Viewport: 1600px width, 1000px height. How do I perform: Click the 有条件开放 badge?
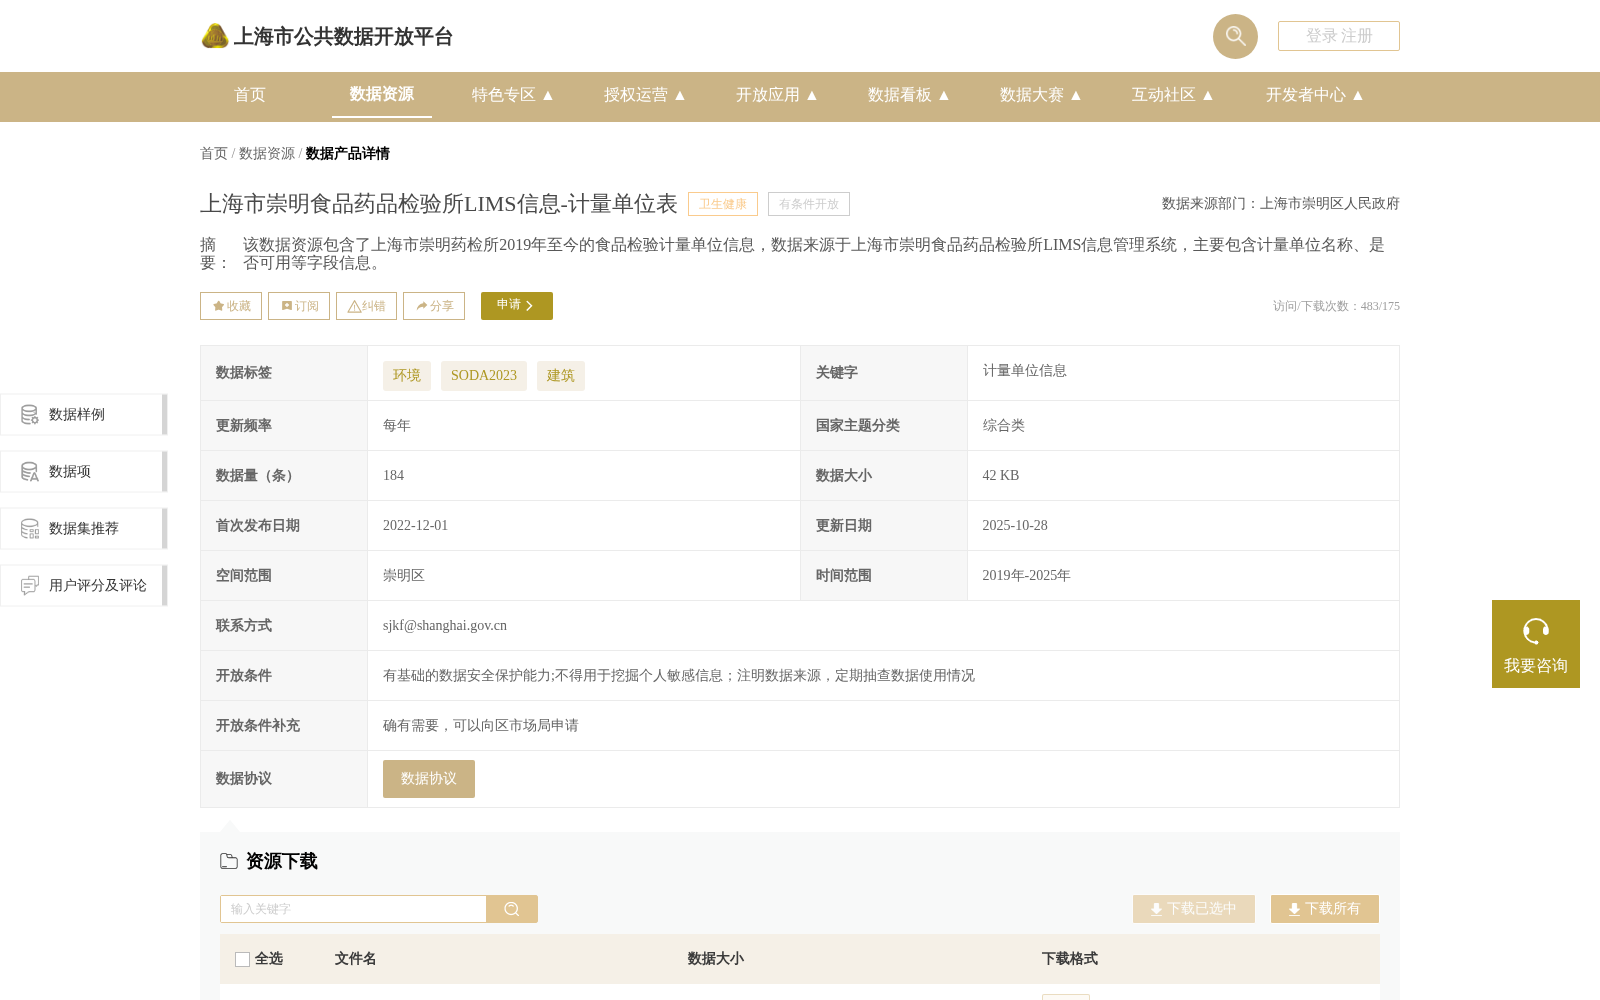(809, 204)
